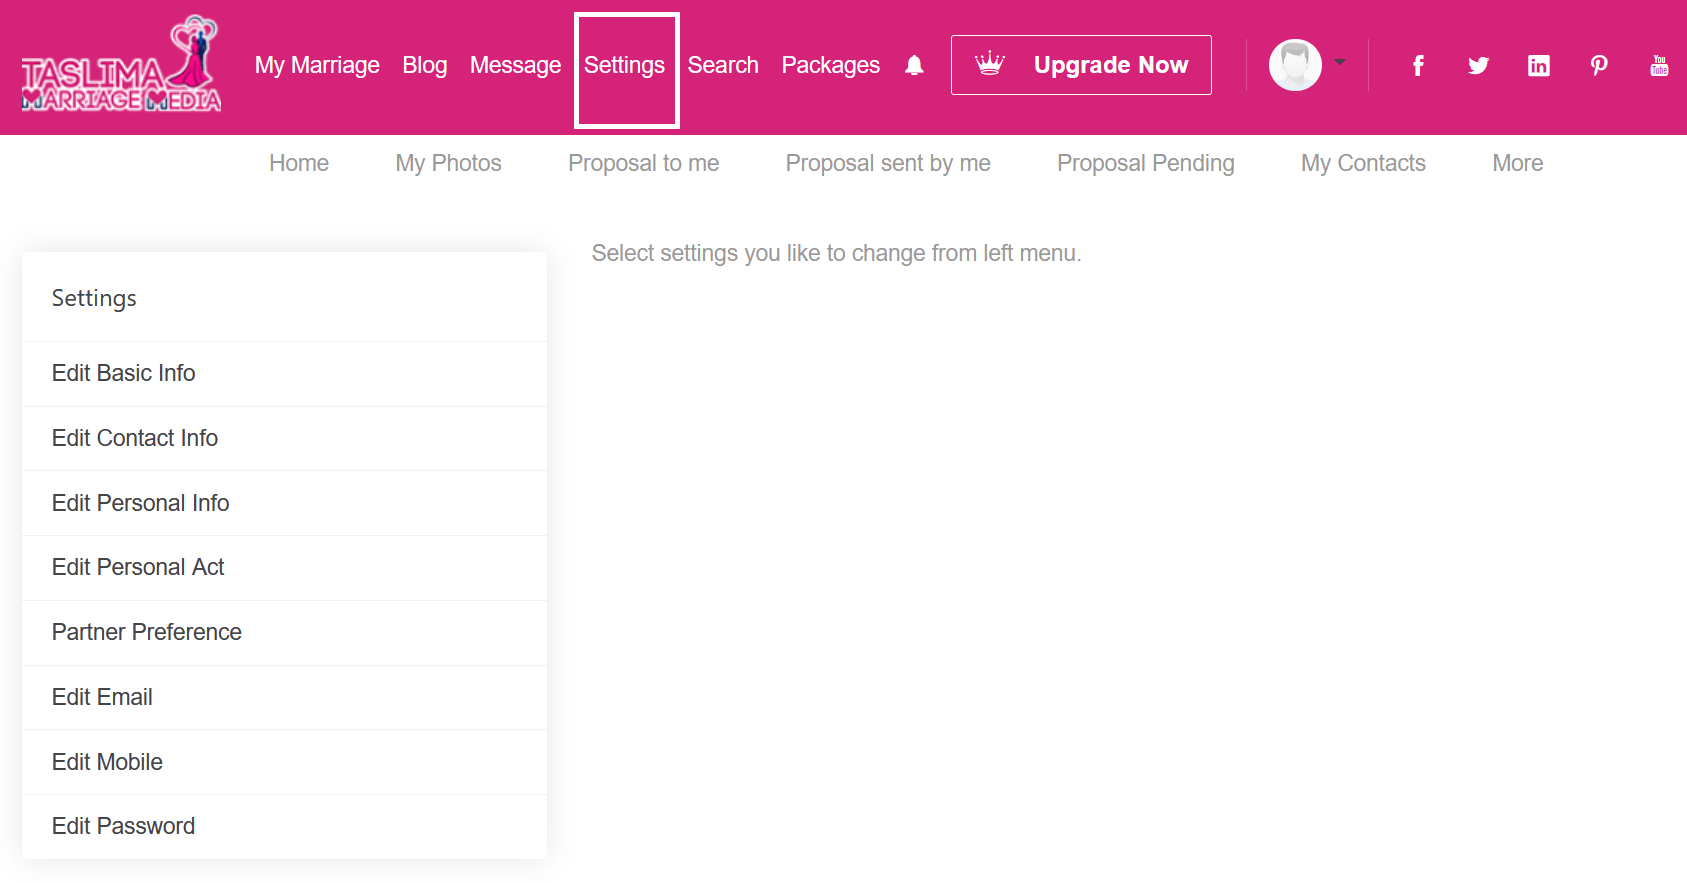
Task: Go to the Packages menu
Action: (x=830, y=66)
